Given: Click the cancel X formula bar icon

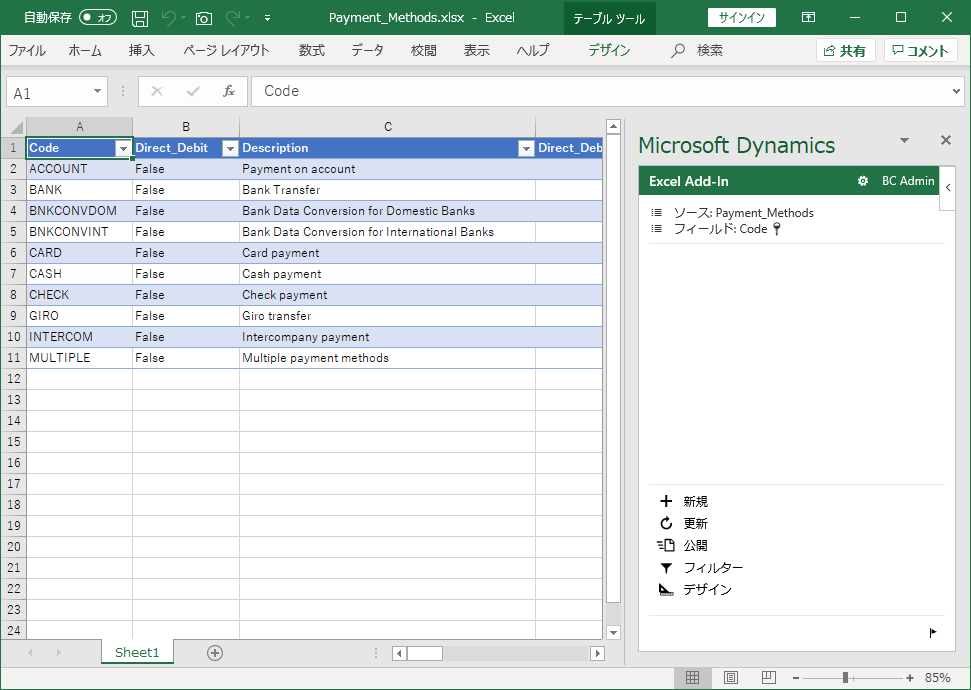Looking at the screenshot, I should pos(157,92).
